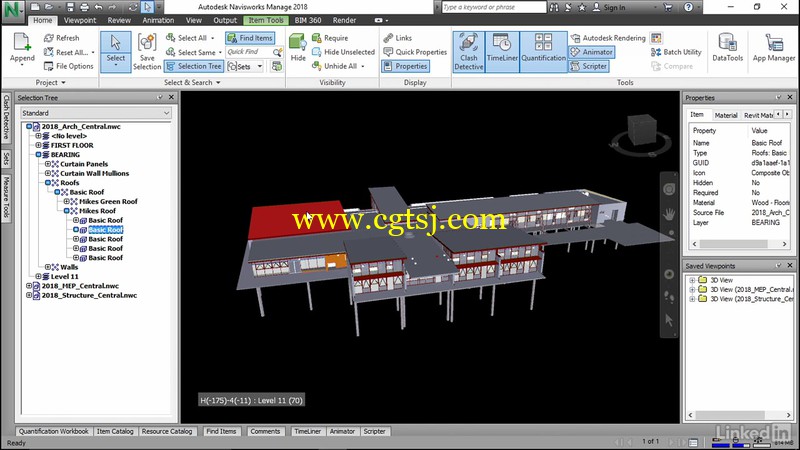Open the Autodesk cart icon in title bar

(x=668, y=7)
